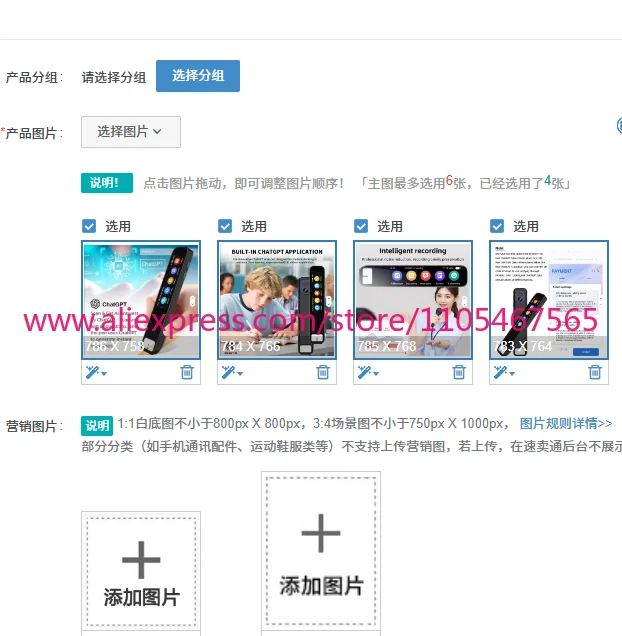This screenshot has width=622, height=636.
Task: Click the green 说明! badge above thumbnails
Action: 107,183
